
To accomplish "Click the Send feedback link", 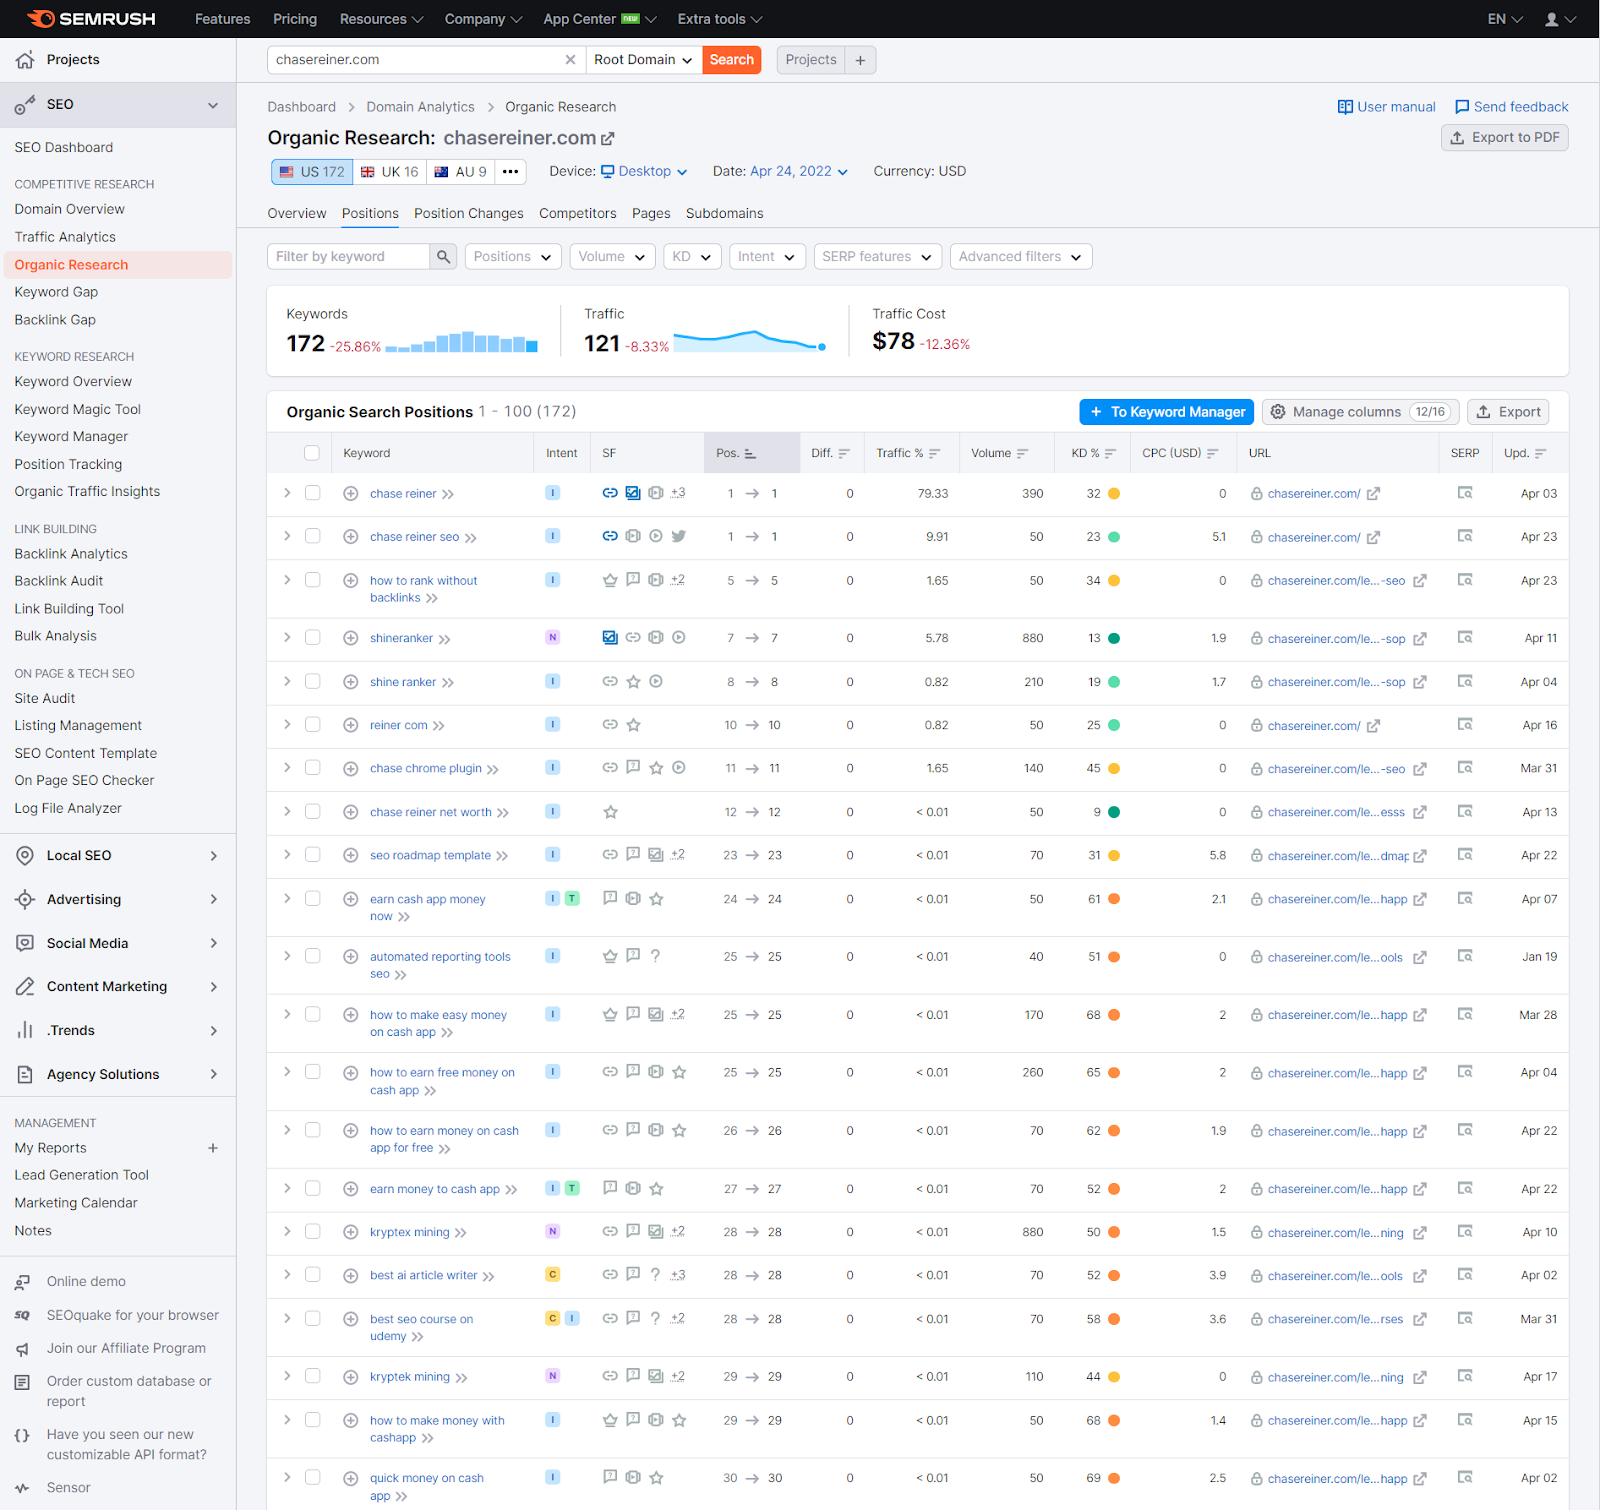I will (1511, 107).
